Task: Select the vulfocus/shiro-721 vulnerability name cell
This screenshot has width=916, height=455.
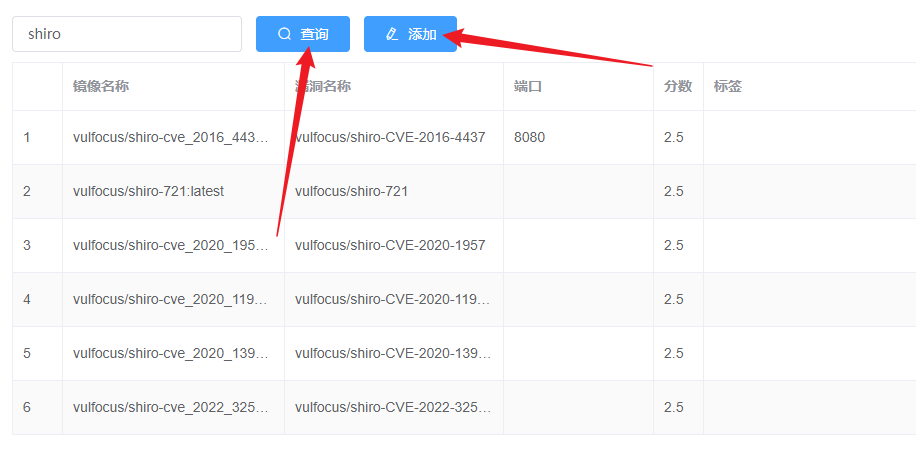Action: [351, 191]
